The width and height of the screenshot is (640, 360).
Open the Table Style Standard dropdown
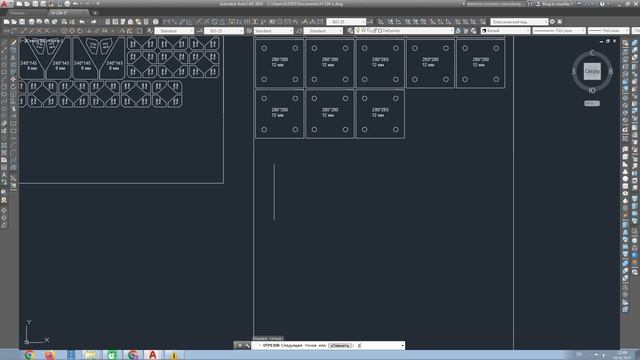point(273,31)
